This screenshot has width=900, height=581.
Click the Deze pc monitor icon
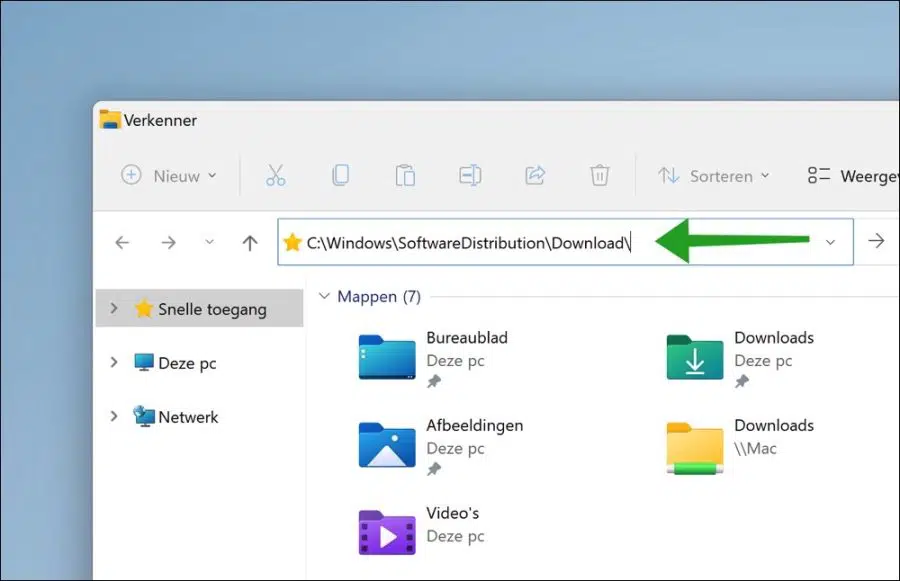(143, 363)
